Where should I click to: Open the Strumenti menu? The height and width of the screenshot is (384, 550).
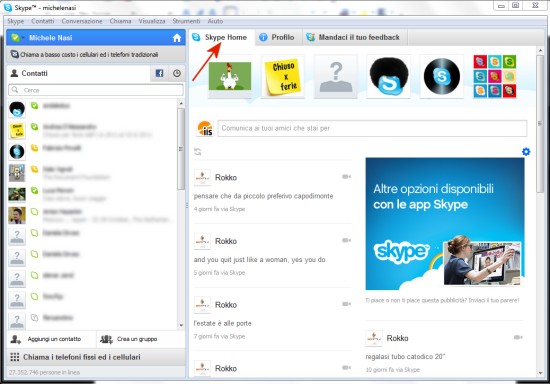pyautogui.click(x=186, y=21)
